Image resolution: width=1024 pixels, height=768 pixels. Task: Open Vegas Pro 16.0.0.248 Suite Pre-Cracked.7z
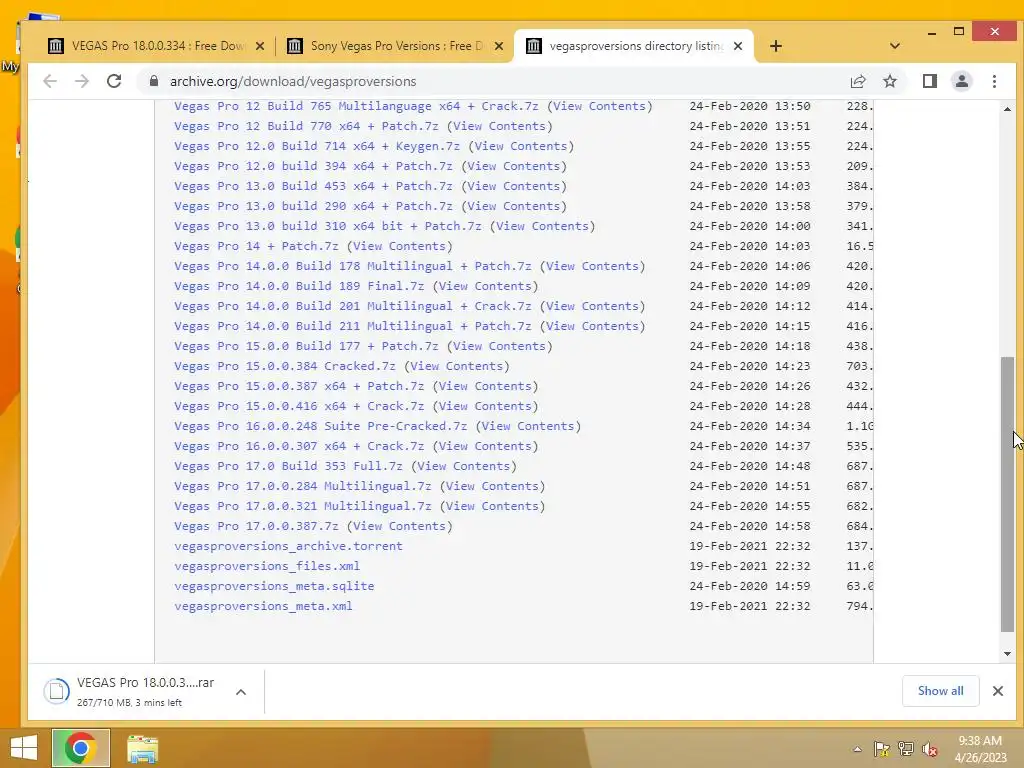(321, 426)
